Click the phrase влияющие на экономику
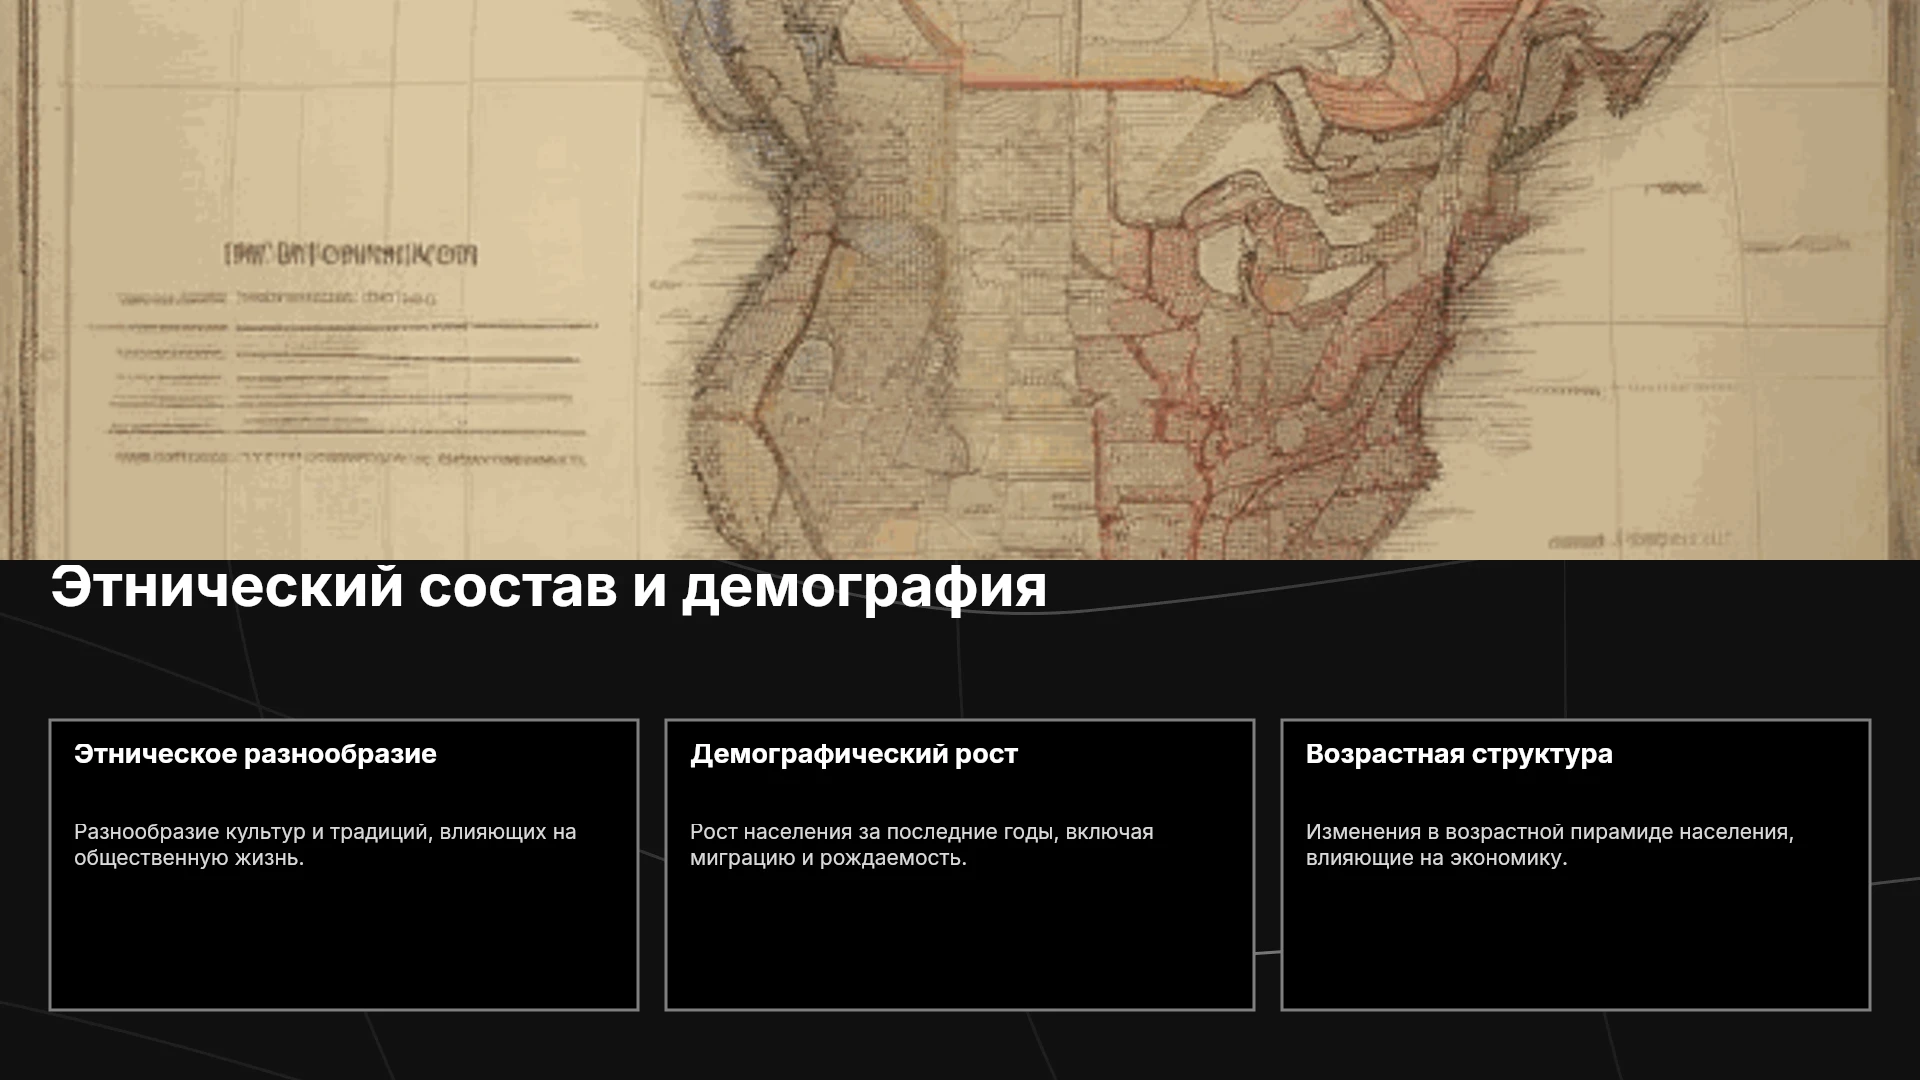 tap(1436, 859)
